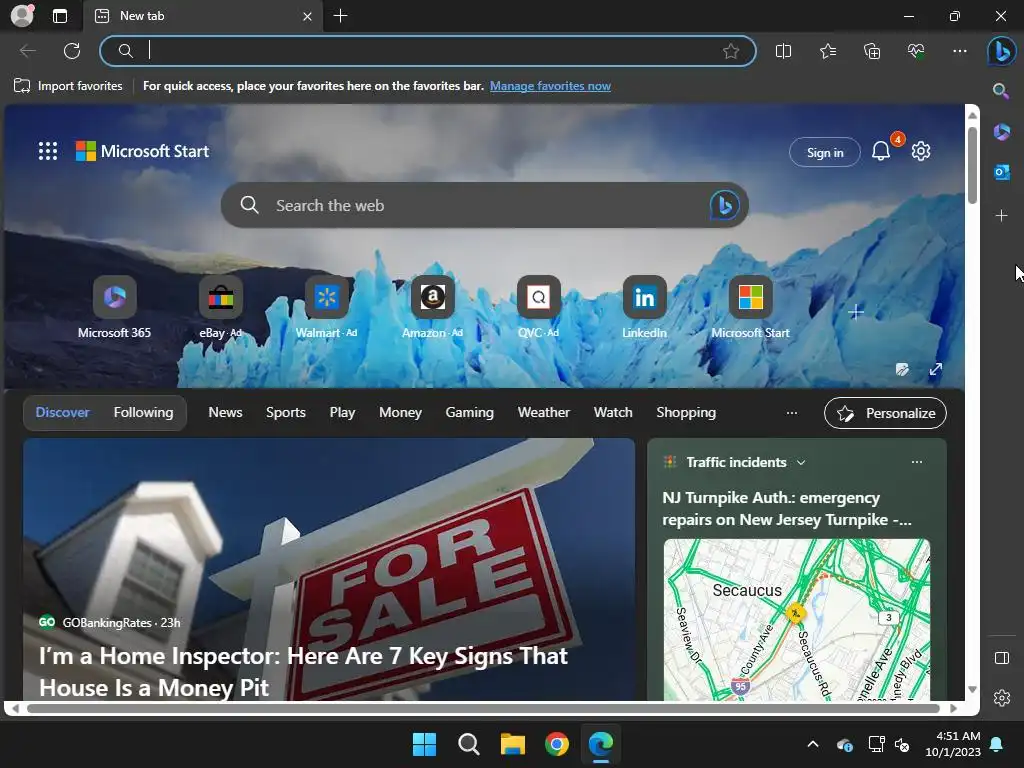
Task: Open the News tab
Action: [x=225, y=413]
